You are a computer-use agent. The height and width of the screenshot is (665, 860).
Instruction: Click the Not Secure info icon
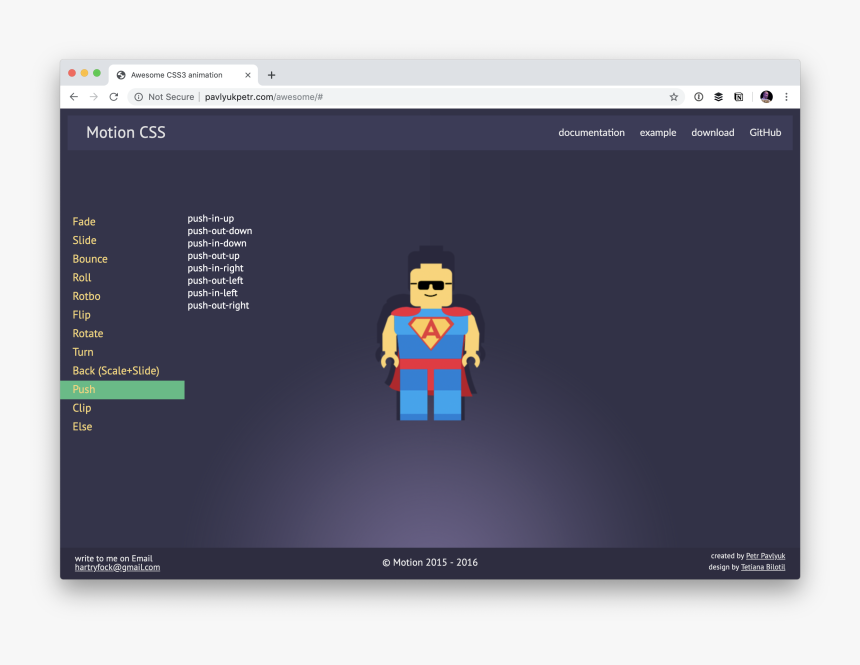(139, 97)
